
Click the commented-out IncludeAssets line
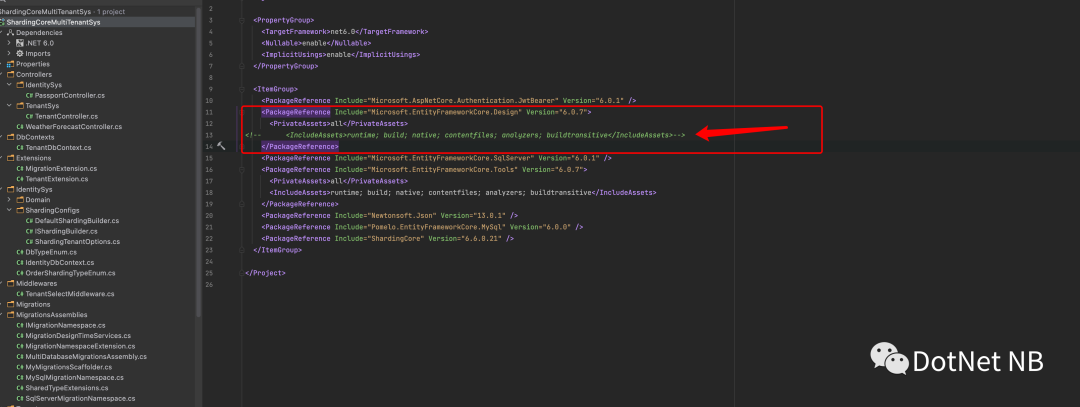[x=465, y=135]
